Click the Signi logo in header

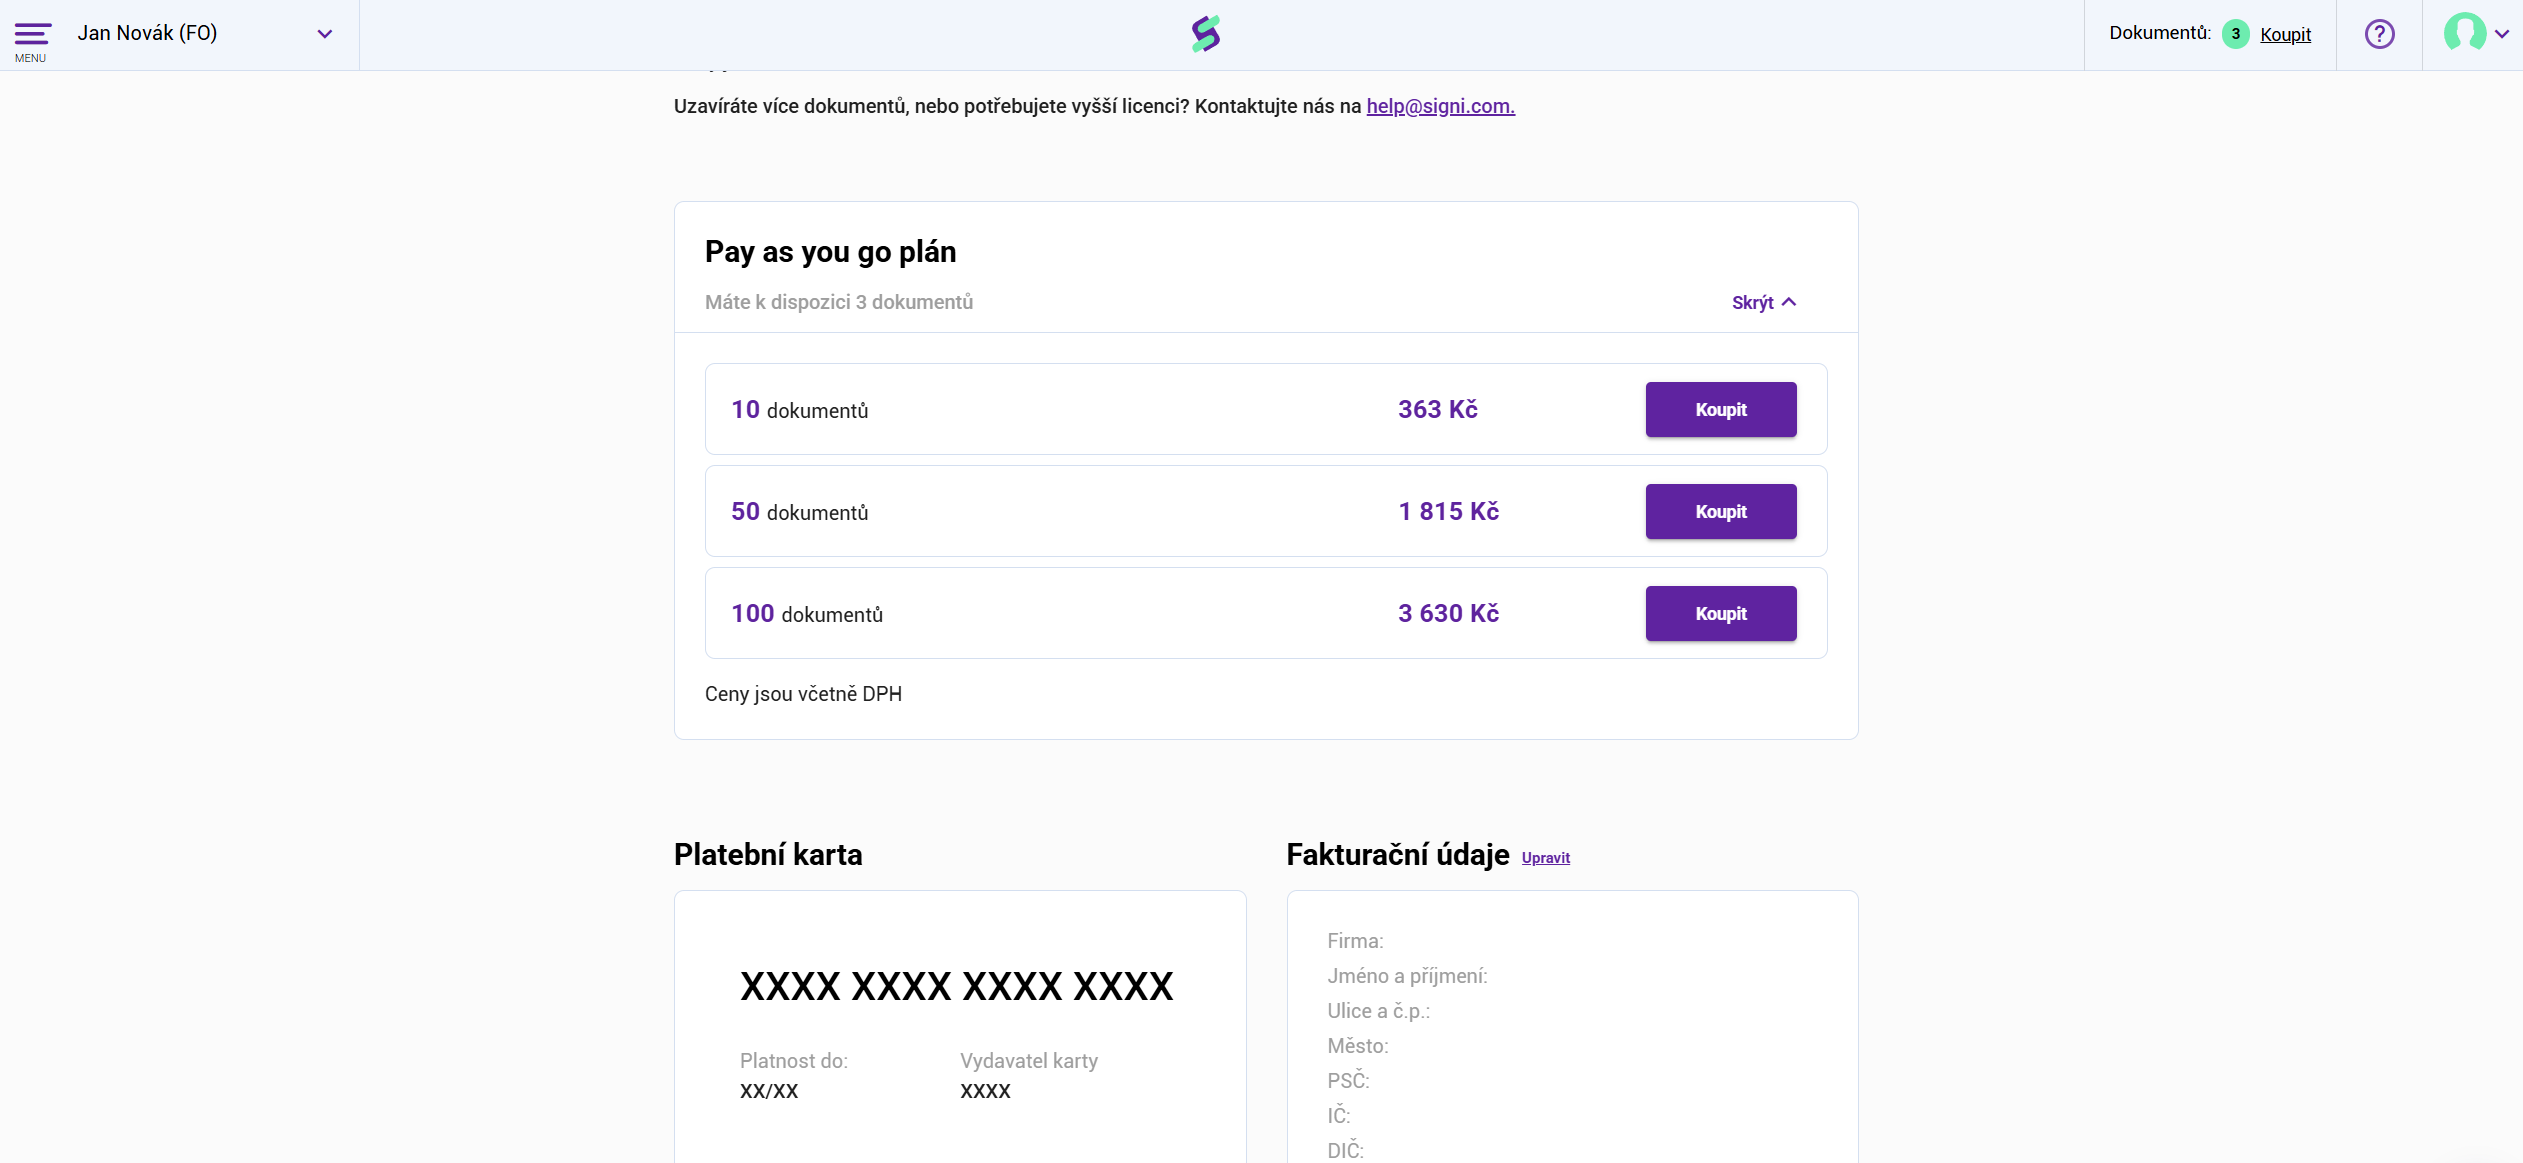[x=1206, y=34]
